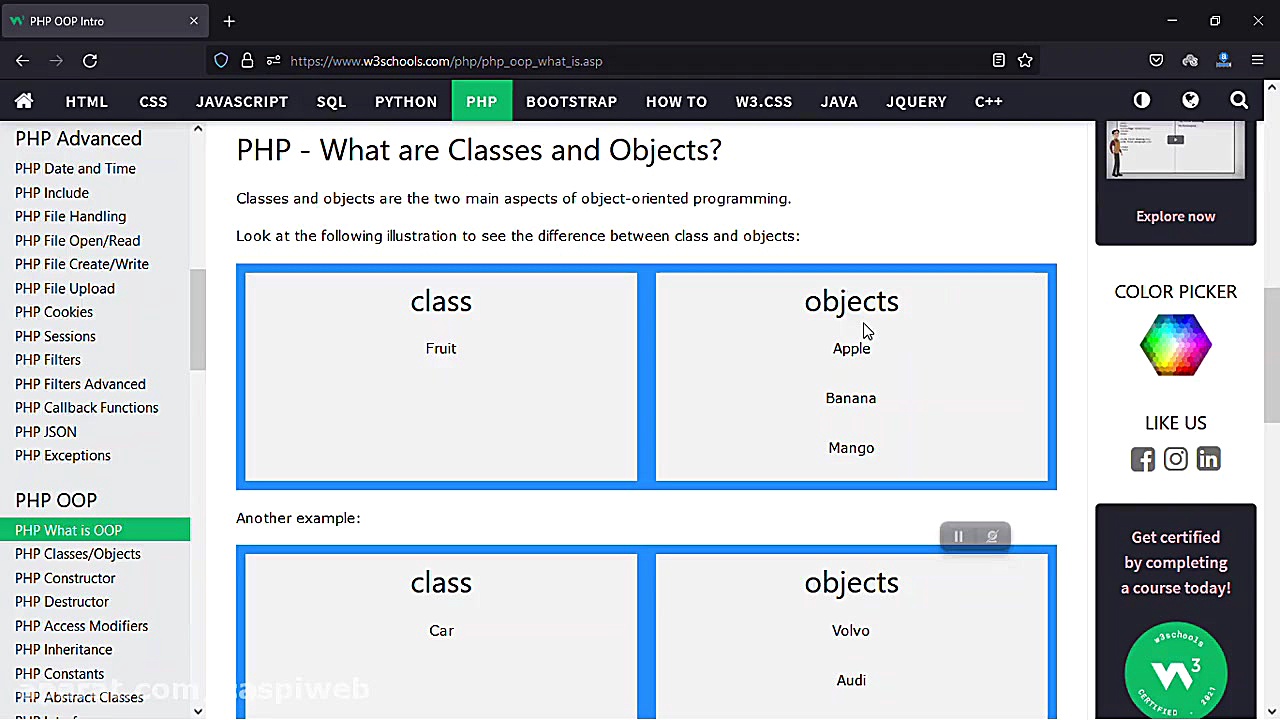Open HOW TO in top navigation
1280x720 pixels.
[x=676, y=101]
